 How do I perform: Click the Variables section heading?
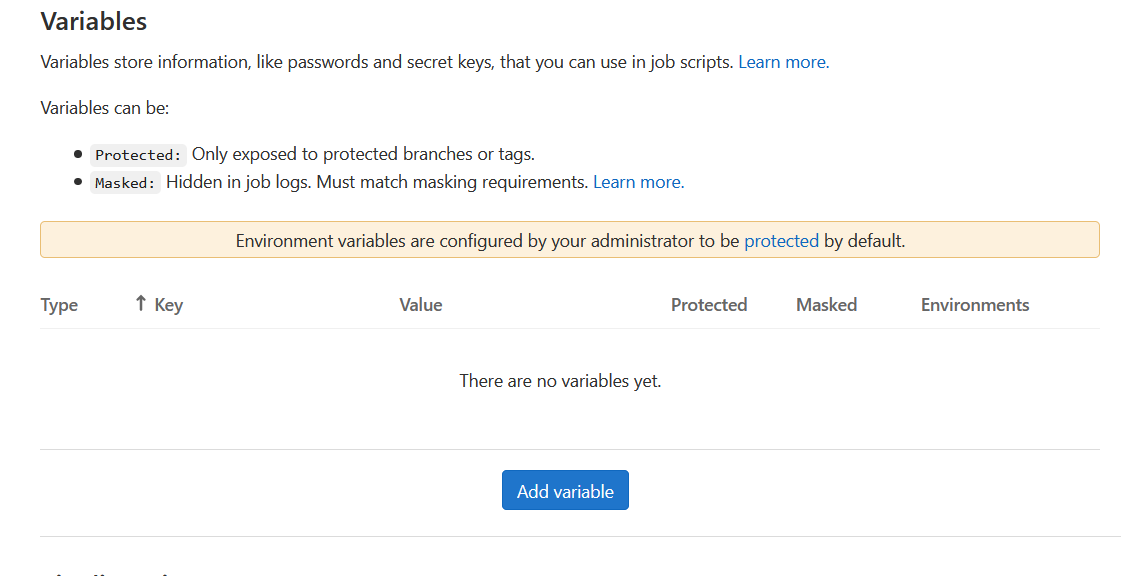(94, 21)
